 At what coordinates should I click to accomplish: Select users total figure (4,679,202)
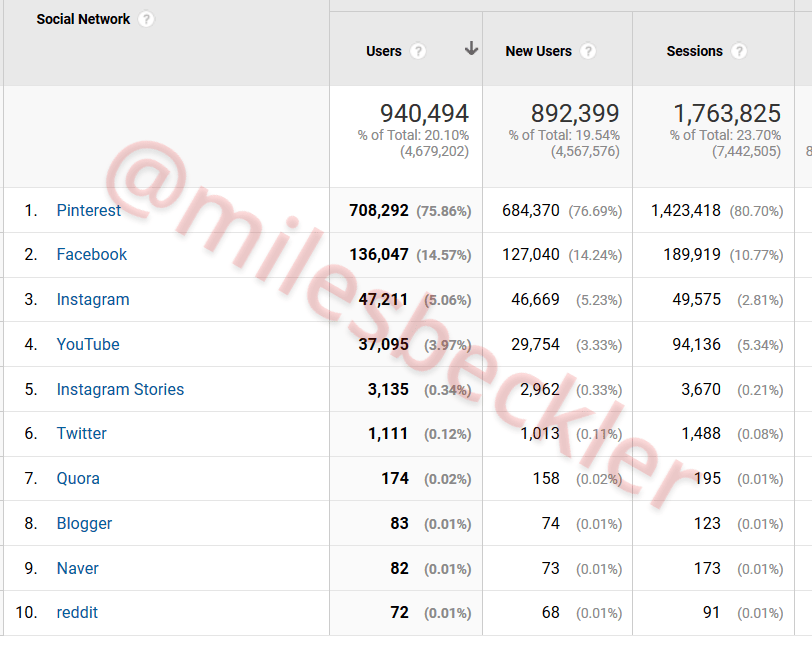pos(434,151)
